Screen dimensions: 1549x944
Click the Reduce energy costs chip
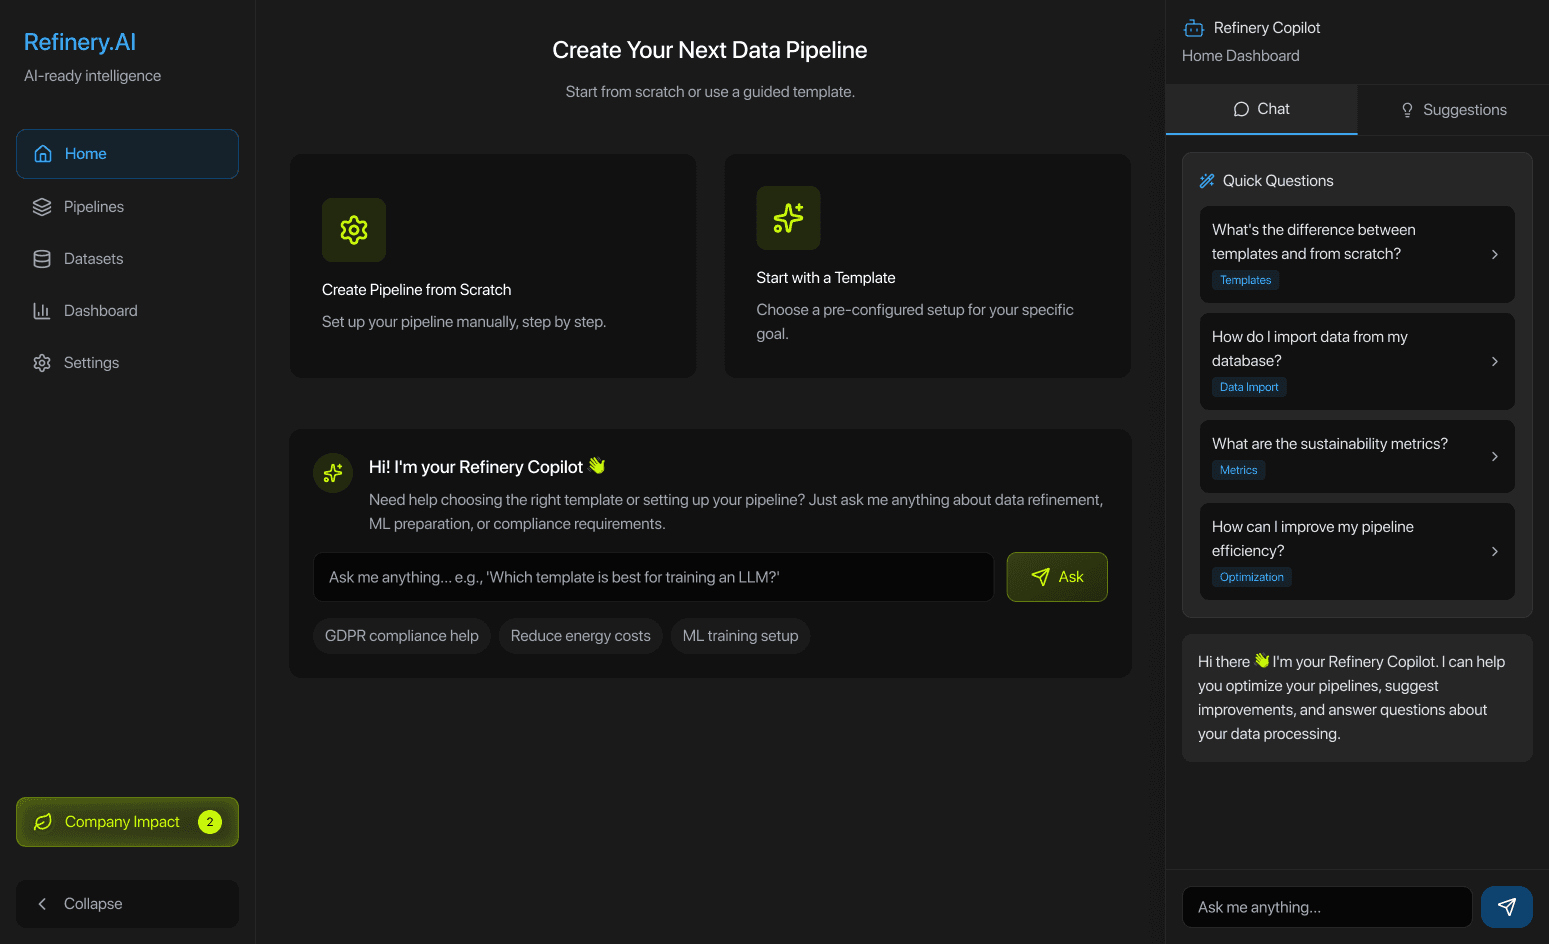581,636
